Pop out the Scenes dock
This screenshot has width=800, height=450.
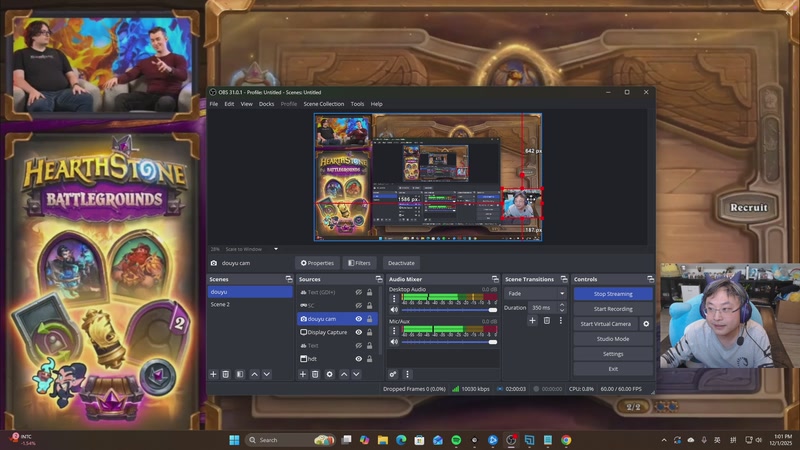[289, 279]
